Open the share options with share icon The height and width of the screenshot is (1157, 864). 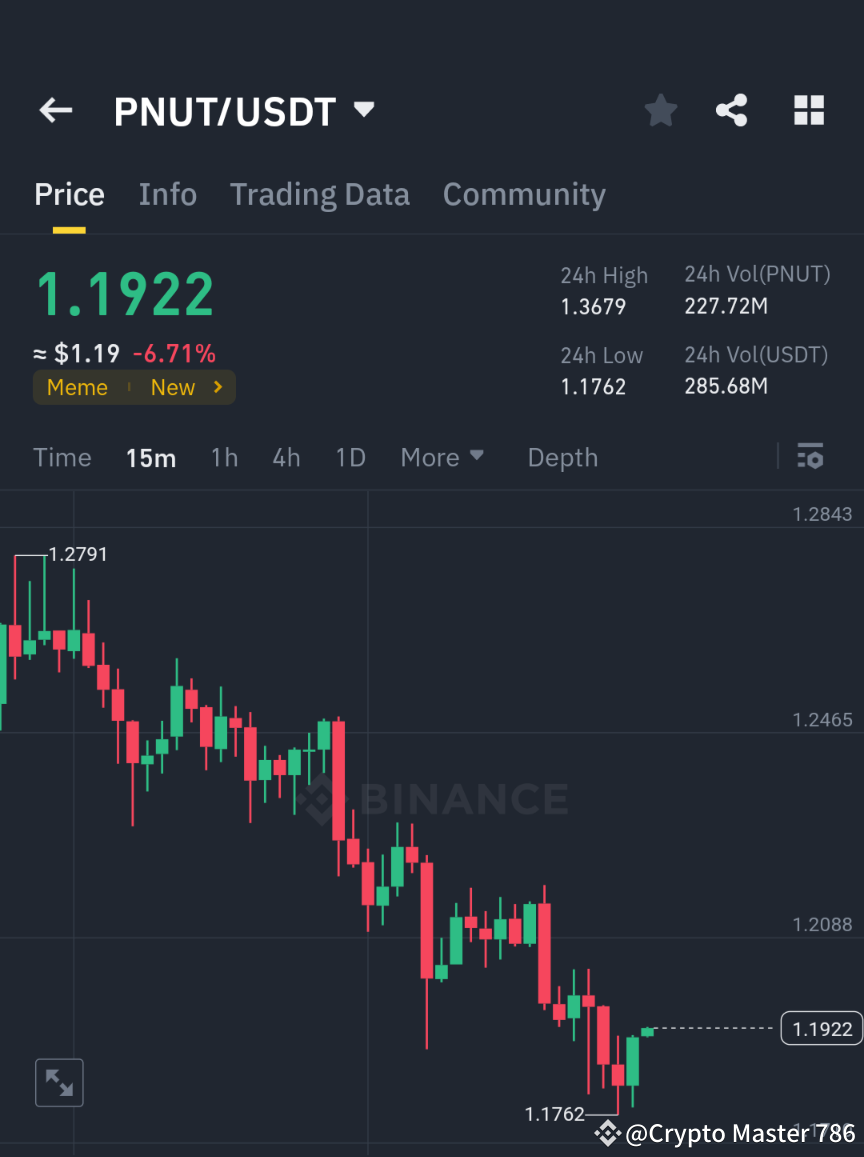(732, 110)
